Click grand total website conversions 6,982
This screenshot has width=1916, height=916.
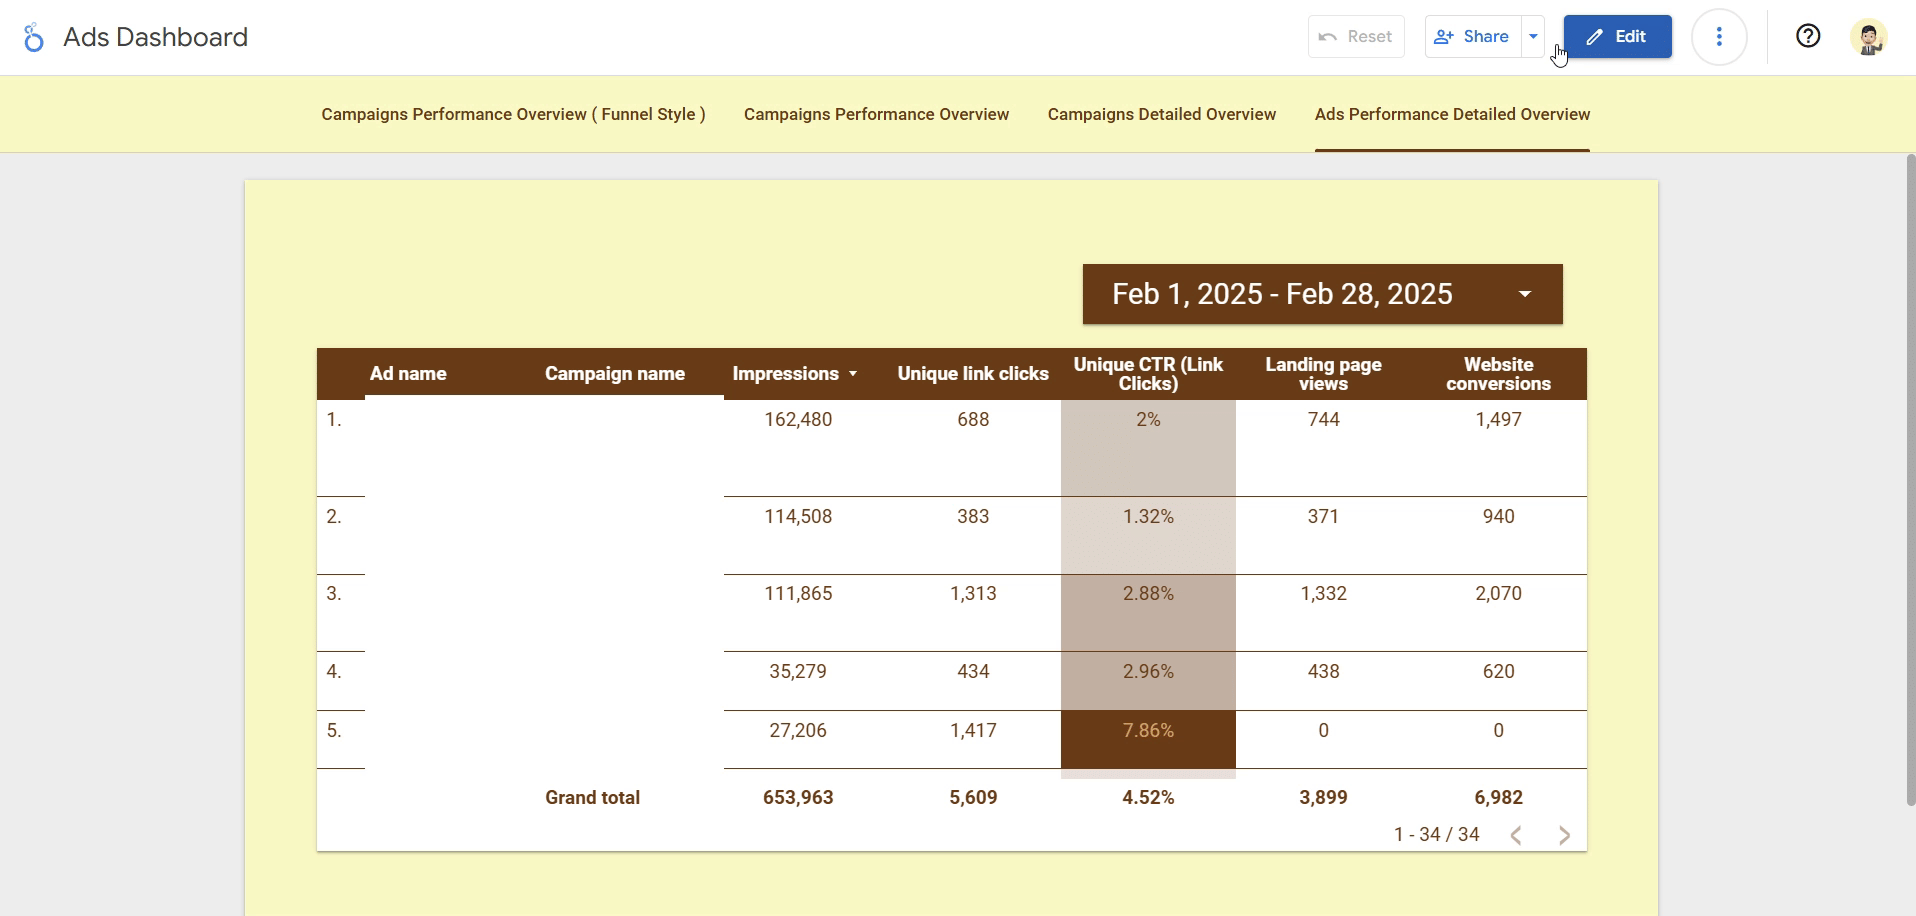(x=1498, y=798)
